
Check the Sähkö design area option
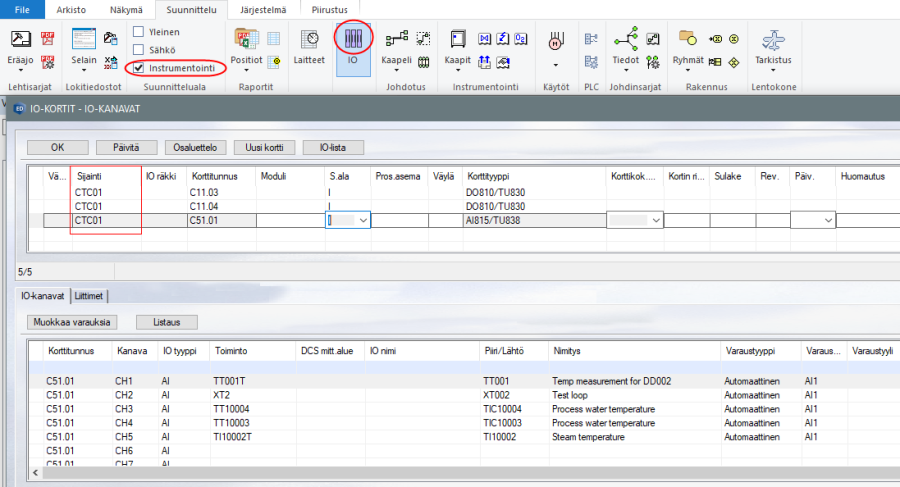point(139,50)
